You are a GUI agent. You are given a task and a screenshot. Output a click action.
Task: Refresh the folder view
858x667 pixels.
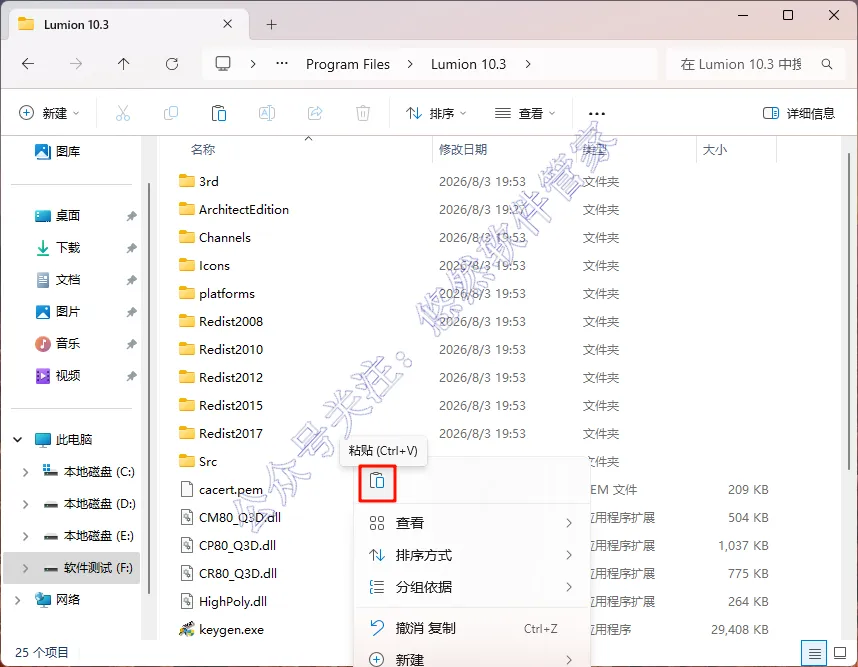point(172,64)
